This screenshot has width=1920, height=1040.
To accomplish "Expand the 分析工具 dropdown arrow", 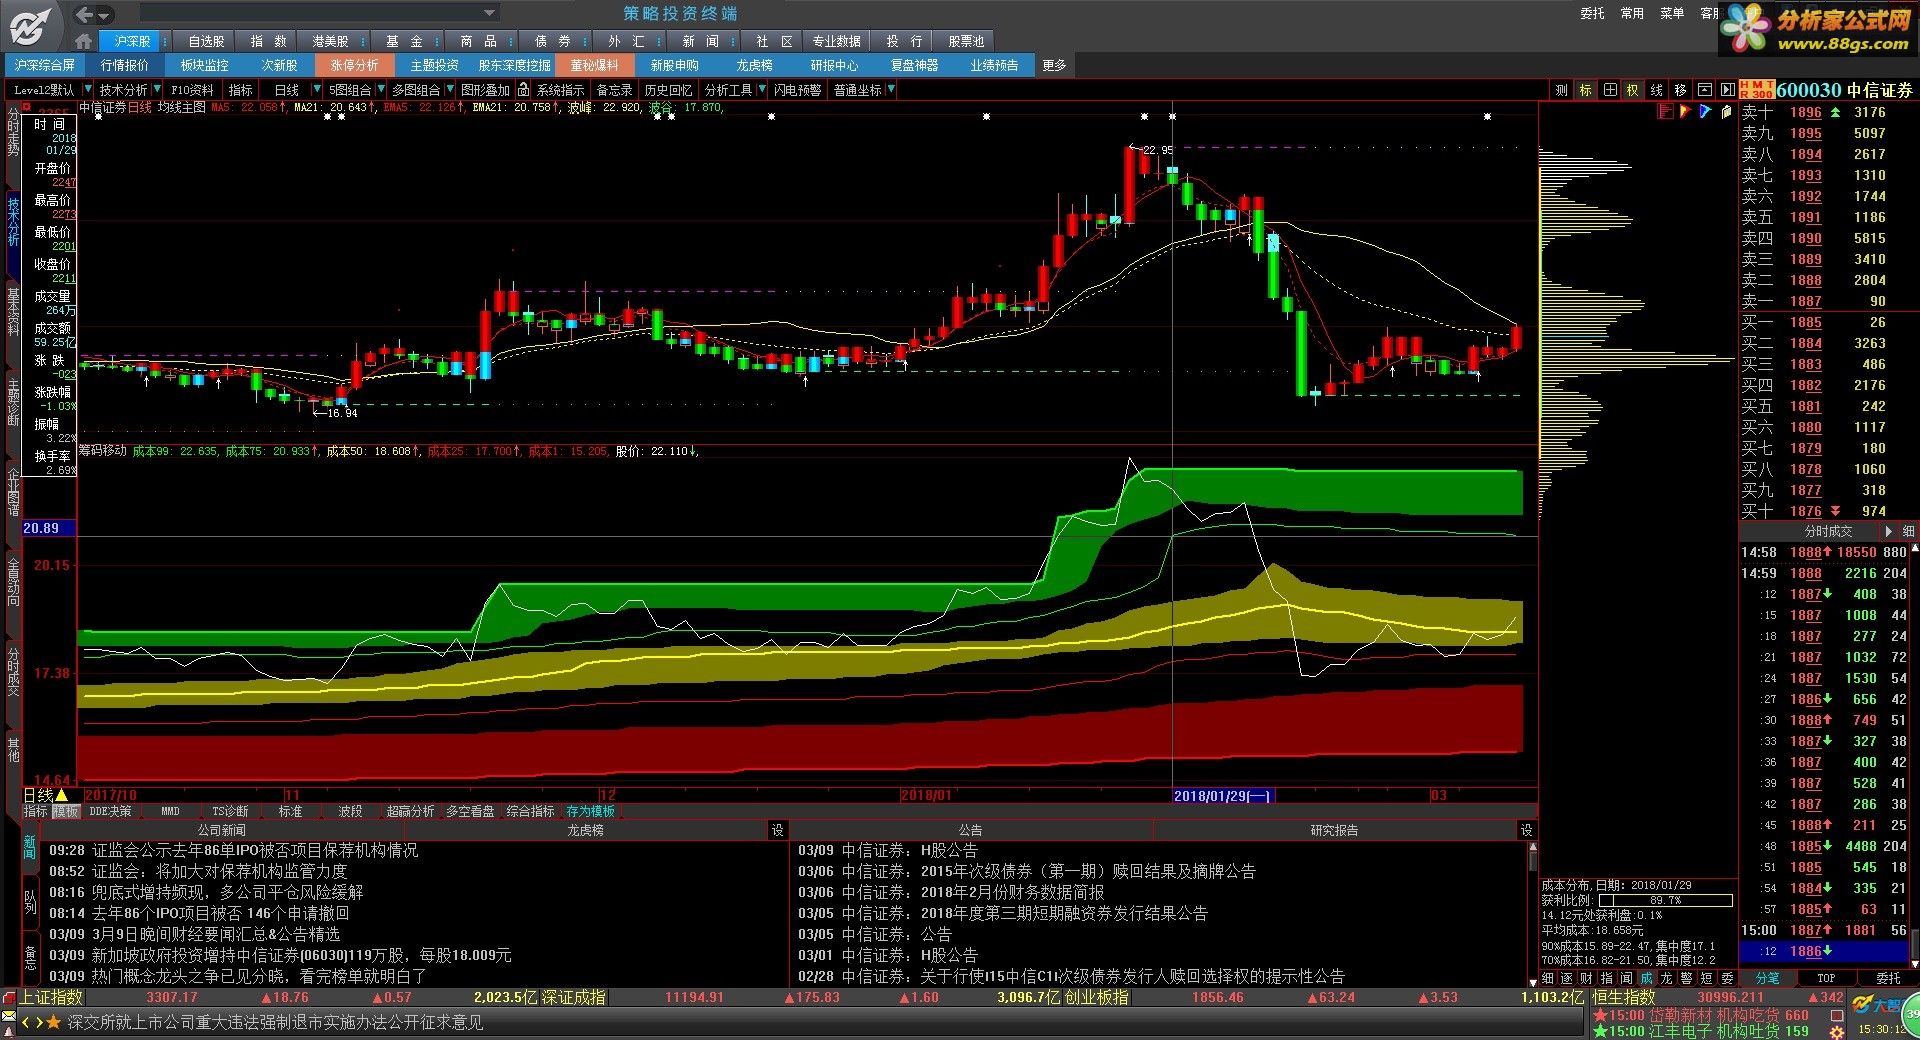I will point(762,90).
